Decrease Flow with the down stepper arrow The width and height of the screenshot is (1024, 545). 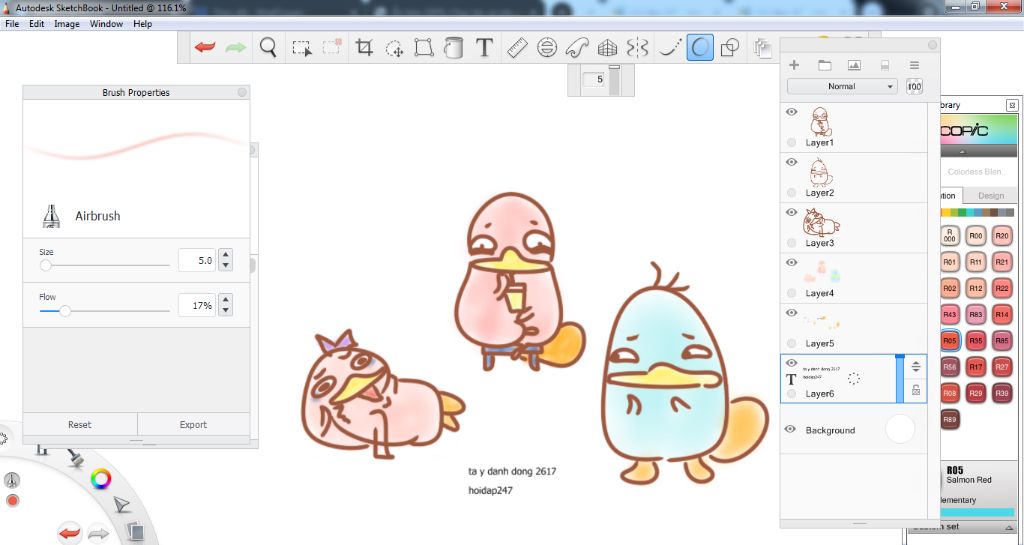pos(225,311)
